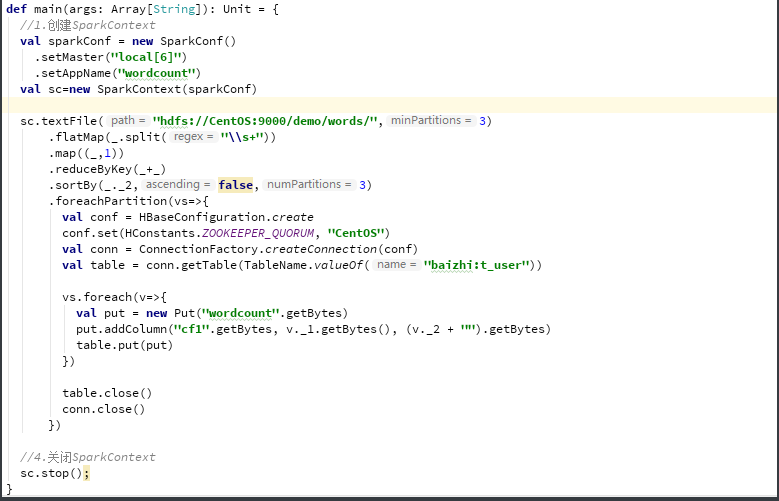Click the .setAppName("wordcount") call
The height and width of the screenshot is (501, 779).
coord(118,73)
